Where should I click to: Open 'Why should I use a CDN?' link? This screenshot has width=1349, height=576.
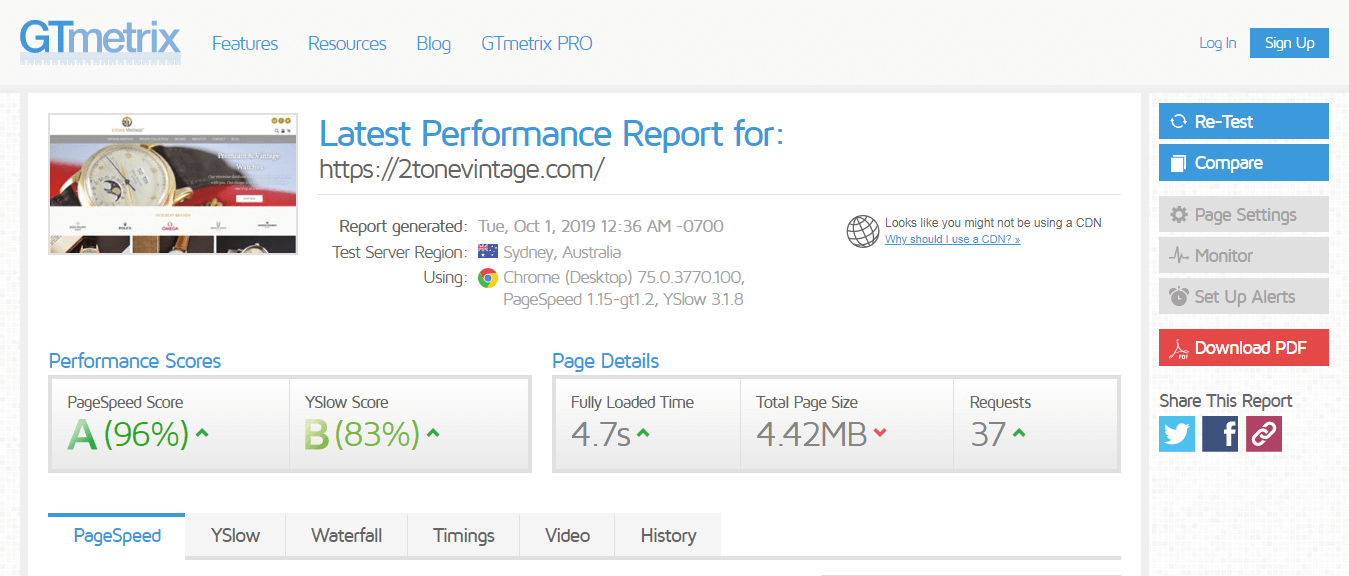click(952, 240)
